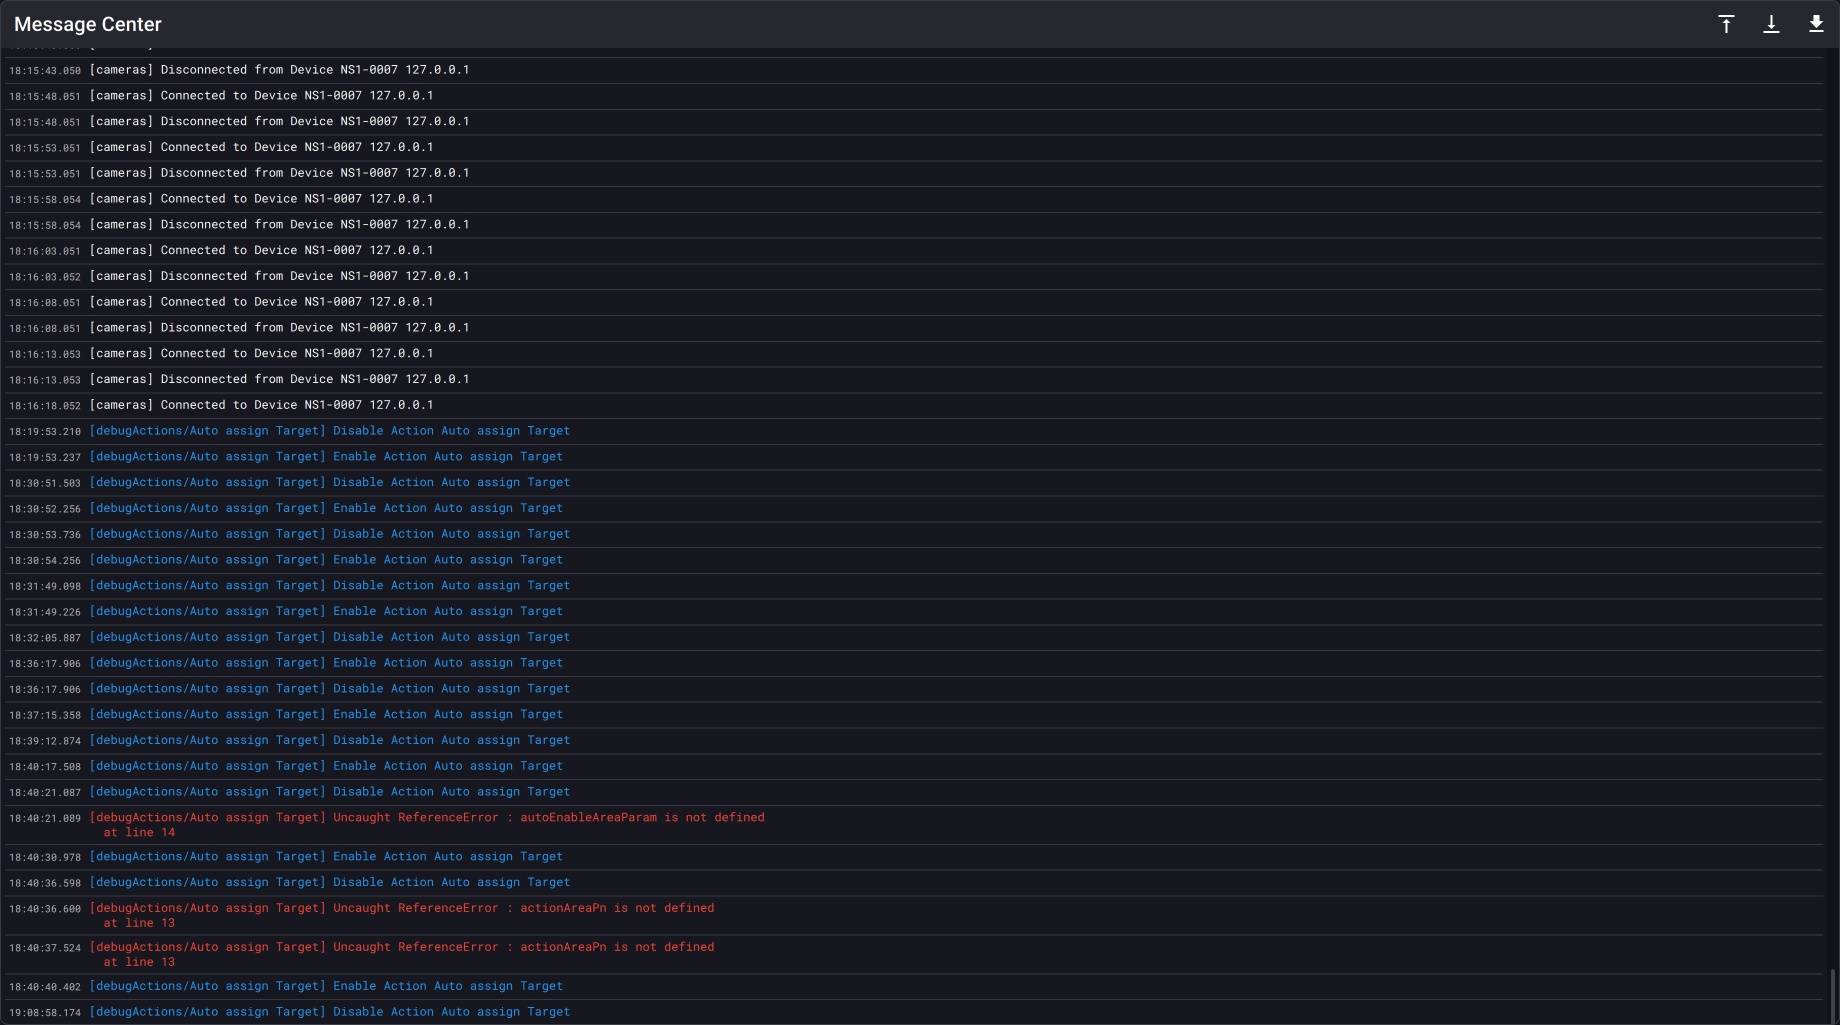This screenshot has width=1840, height=1025.
Task: Select the log entry timestamped 19:08:58.174
Action: coord(330,1012)
